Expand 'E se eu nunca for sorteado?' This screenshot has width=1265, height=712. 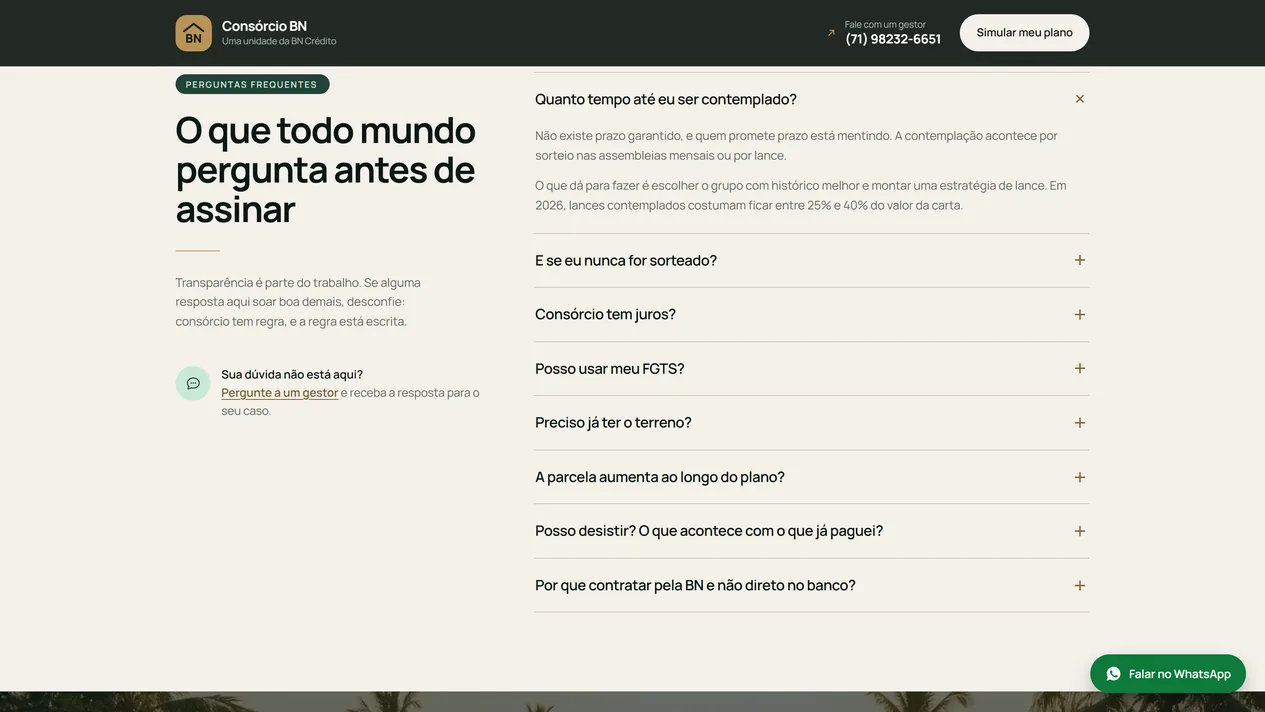click(811, 260)
